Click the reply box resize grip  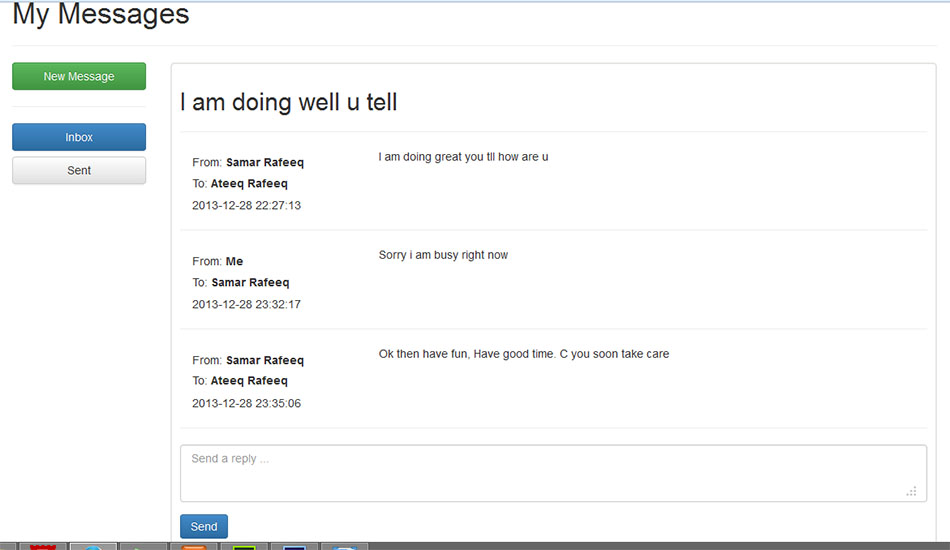911,491
